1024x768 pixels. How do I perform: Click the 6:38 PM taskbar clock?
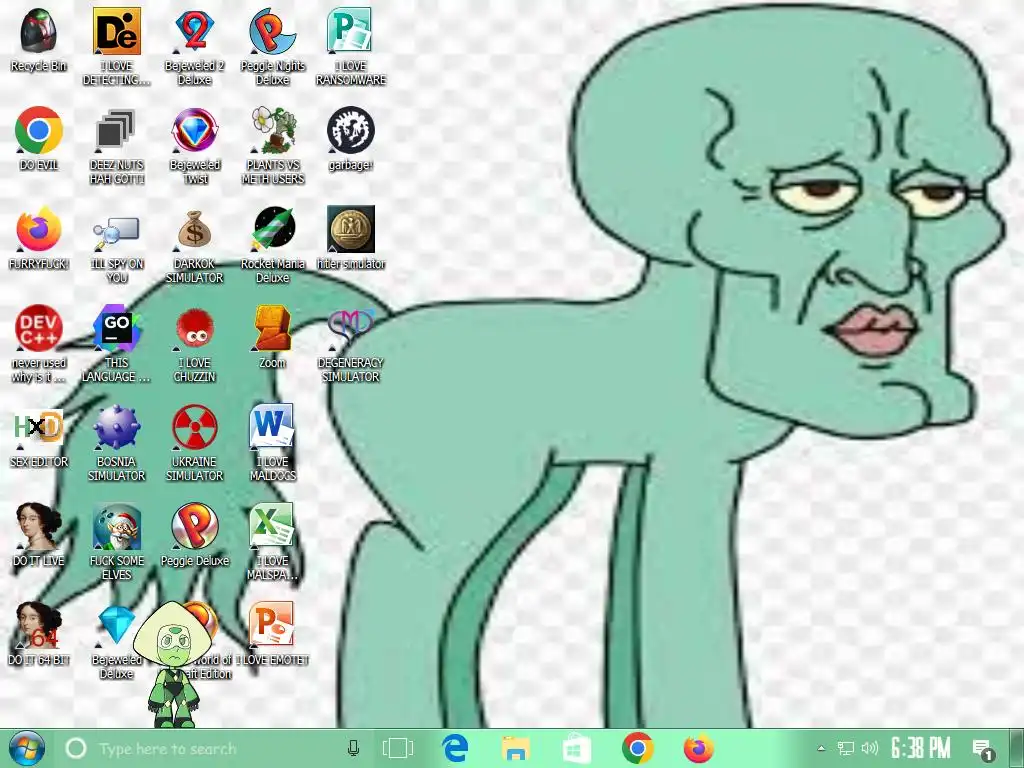pyautogui.click(x=921, y=748)
